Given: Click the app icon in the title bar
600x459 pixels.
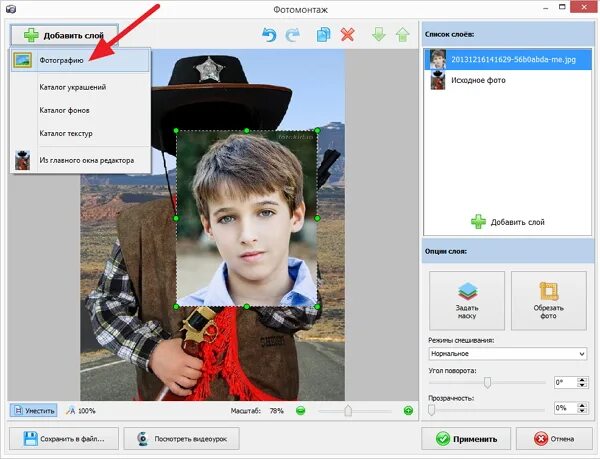Looking at the screenshot, I should pos(11,8).
